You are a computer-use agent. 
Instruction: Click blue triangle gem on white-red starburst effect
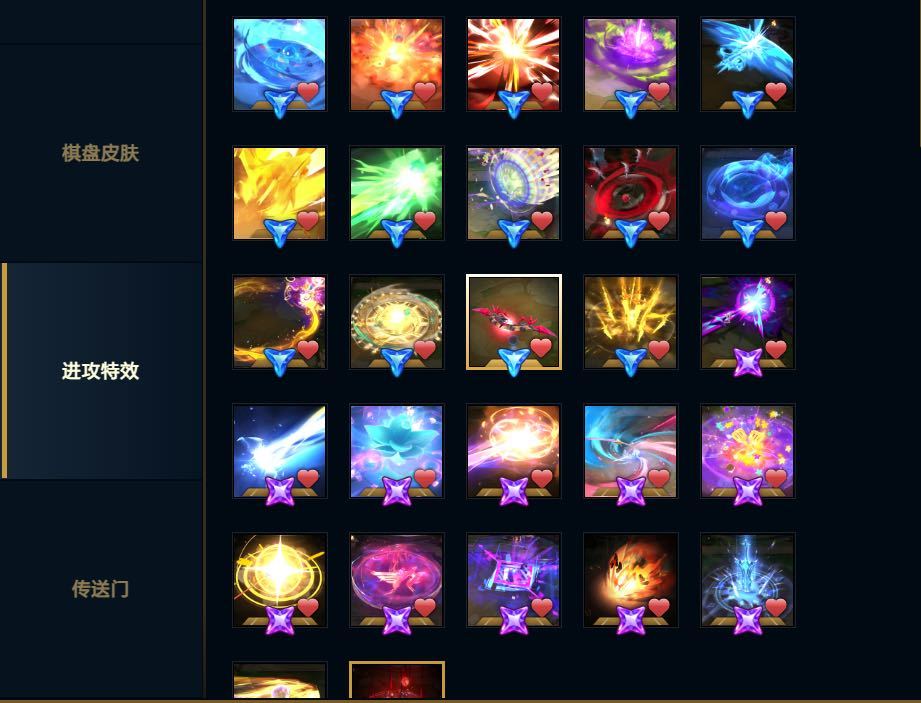tap(513, 103)
